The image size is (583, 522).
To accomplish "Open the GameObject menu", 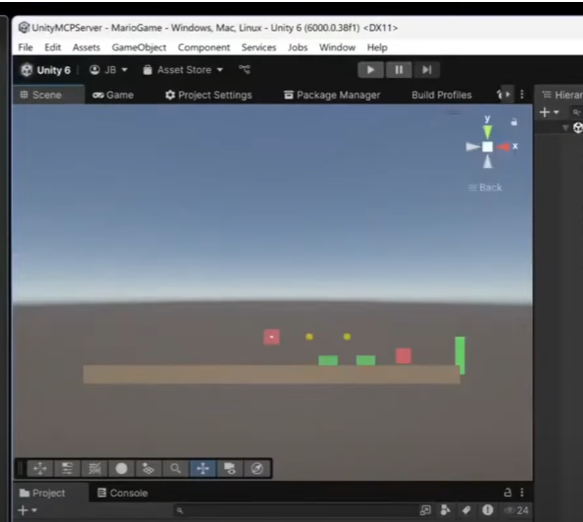I will coord(139,48).
